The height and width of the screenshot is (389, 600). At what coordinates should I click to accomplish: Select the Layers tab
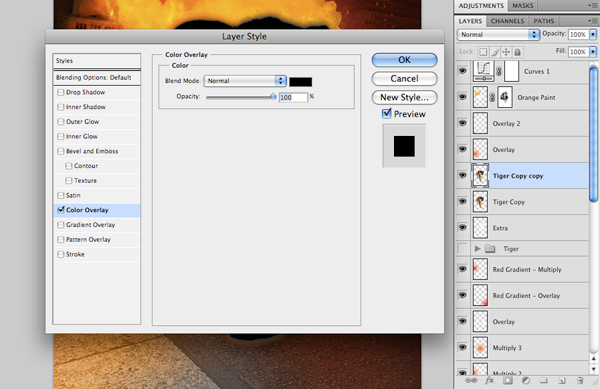click(470, 21)
